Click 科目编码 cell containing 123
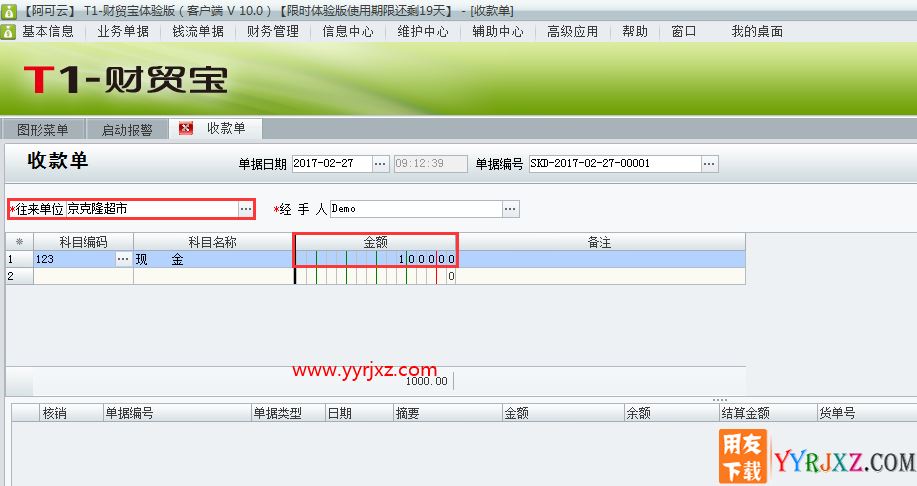This screenshot has width=917, height=486. 75,259
